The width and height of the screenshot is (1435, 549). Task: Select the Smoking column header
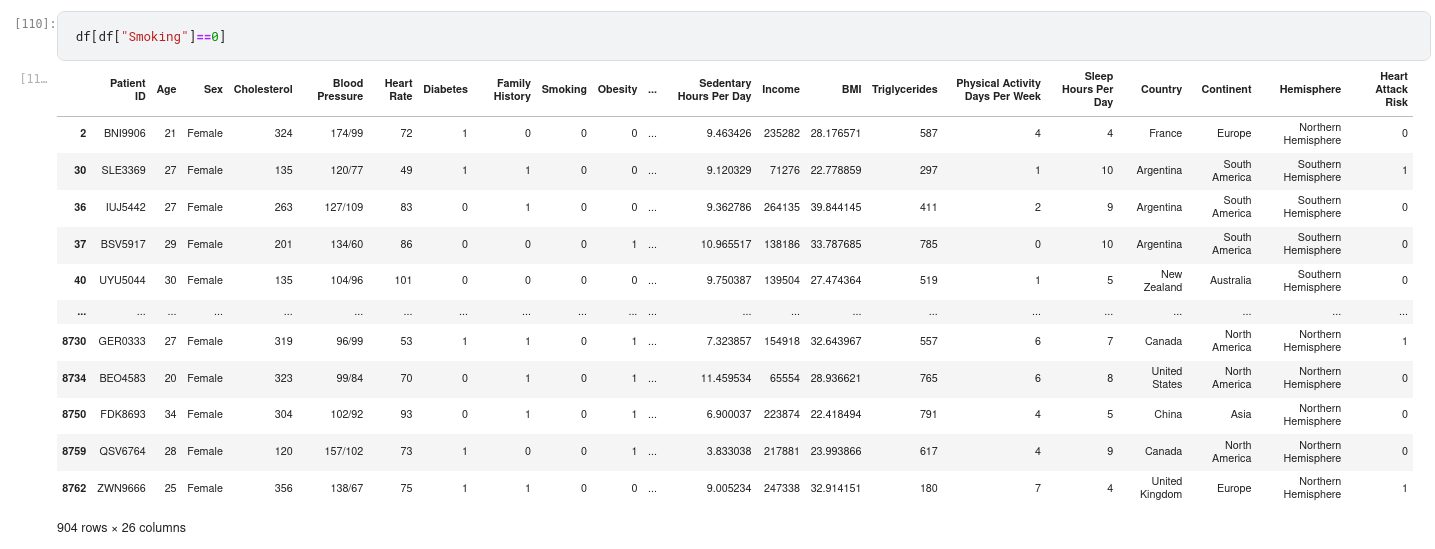564,90
